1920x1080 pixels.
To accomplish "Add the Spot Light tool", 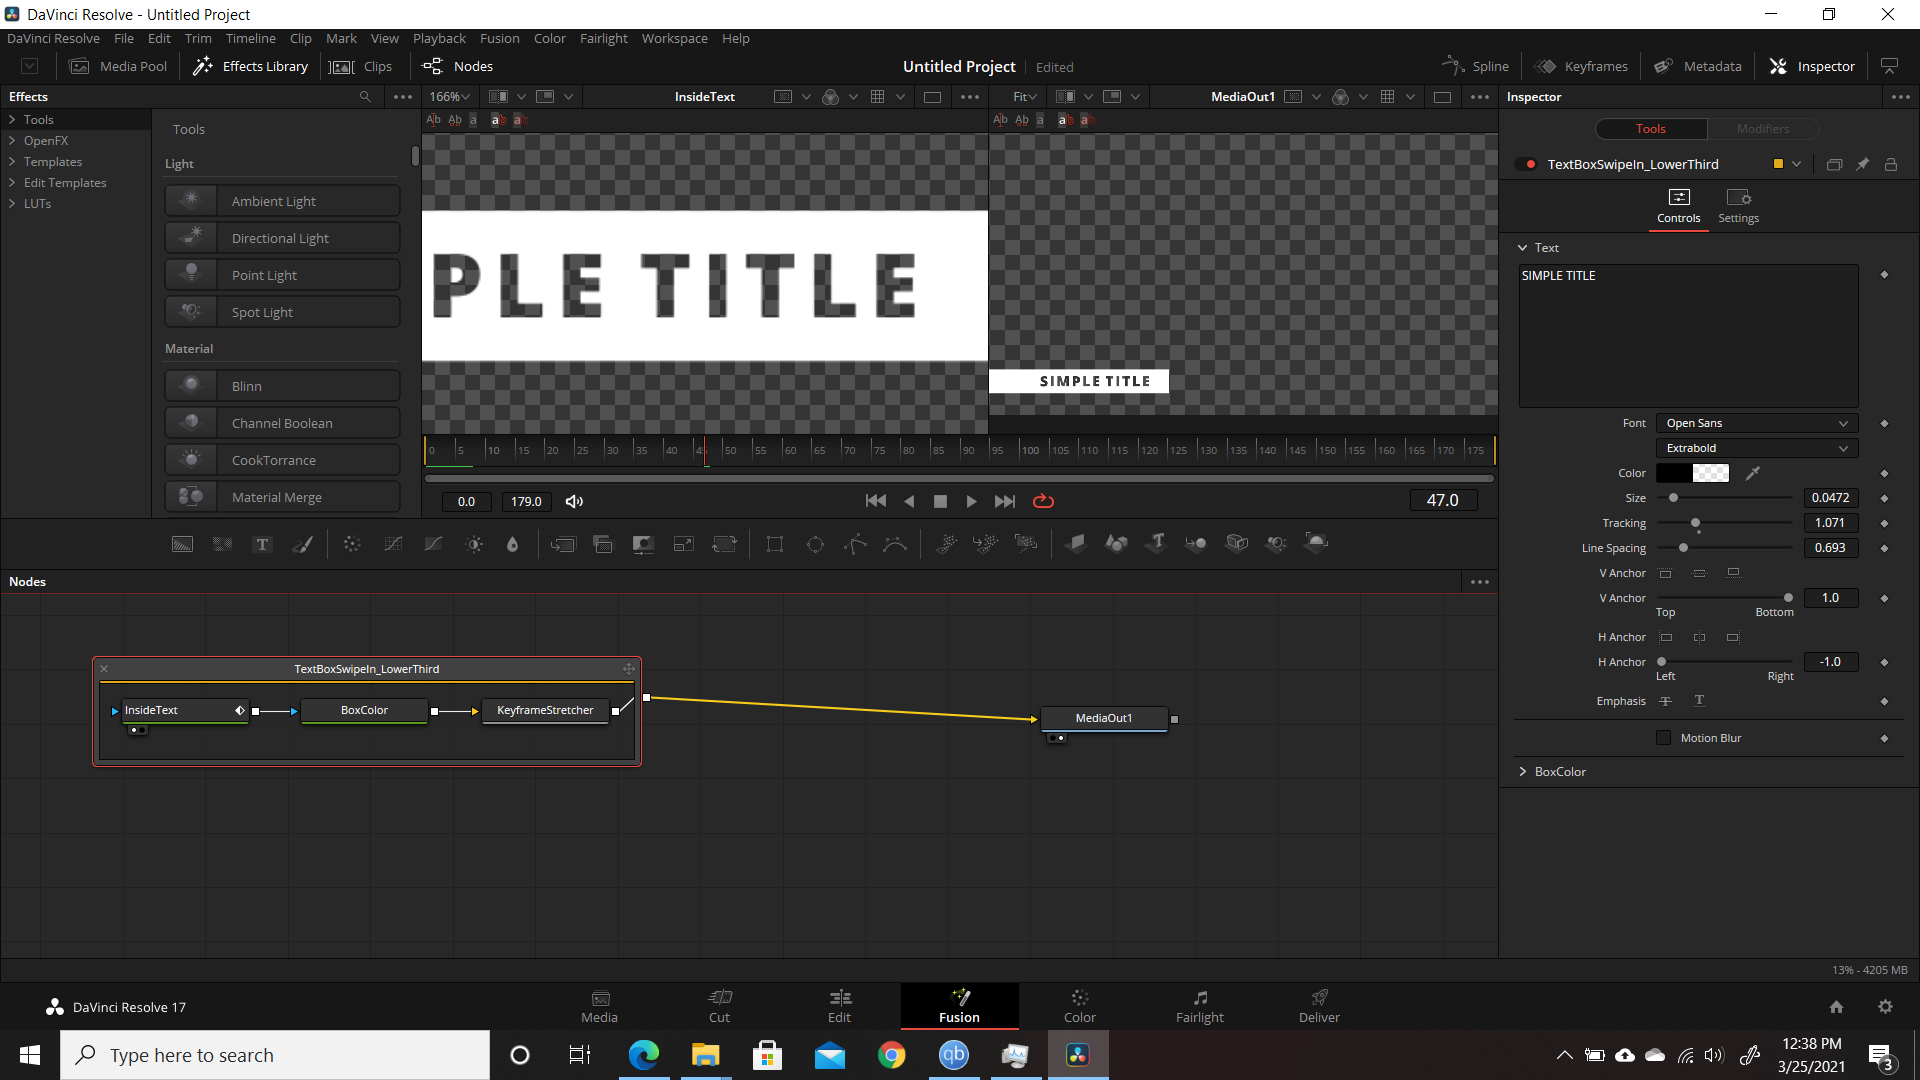I will coord(282,312).
